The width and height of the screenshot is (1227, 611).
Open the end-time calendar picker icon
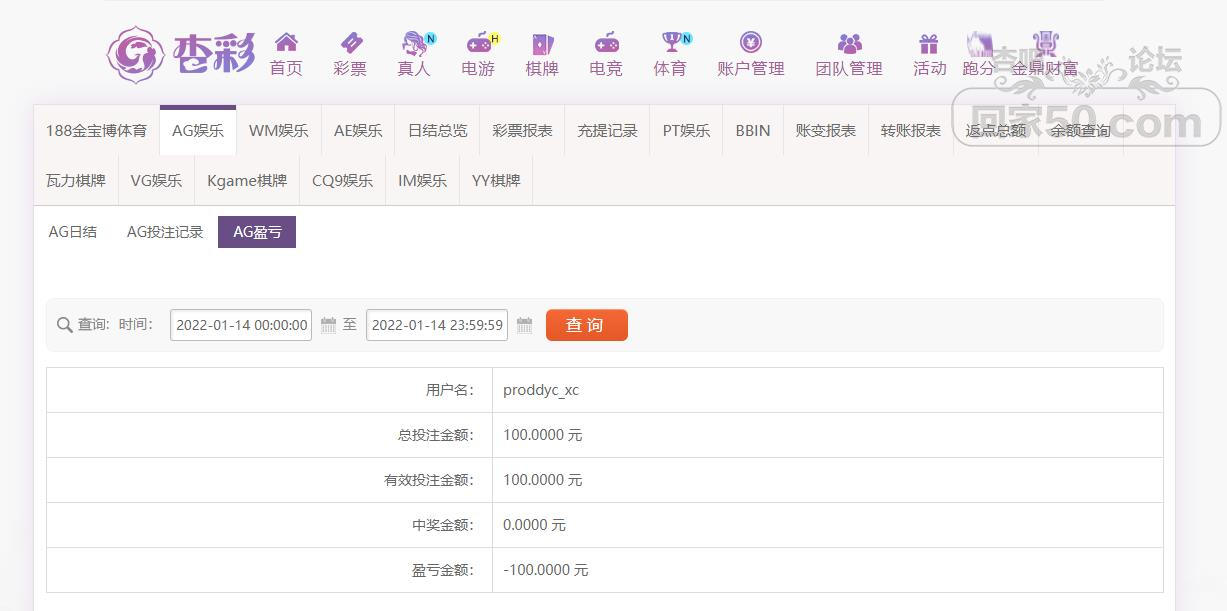pos(524,325)
